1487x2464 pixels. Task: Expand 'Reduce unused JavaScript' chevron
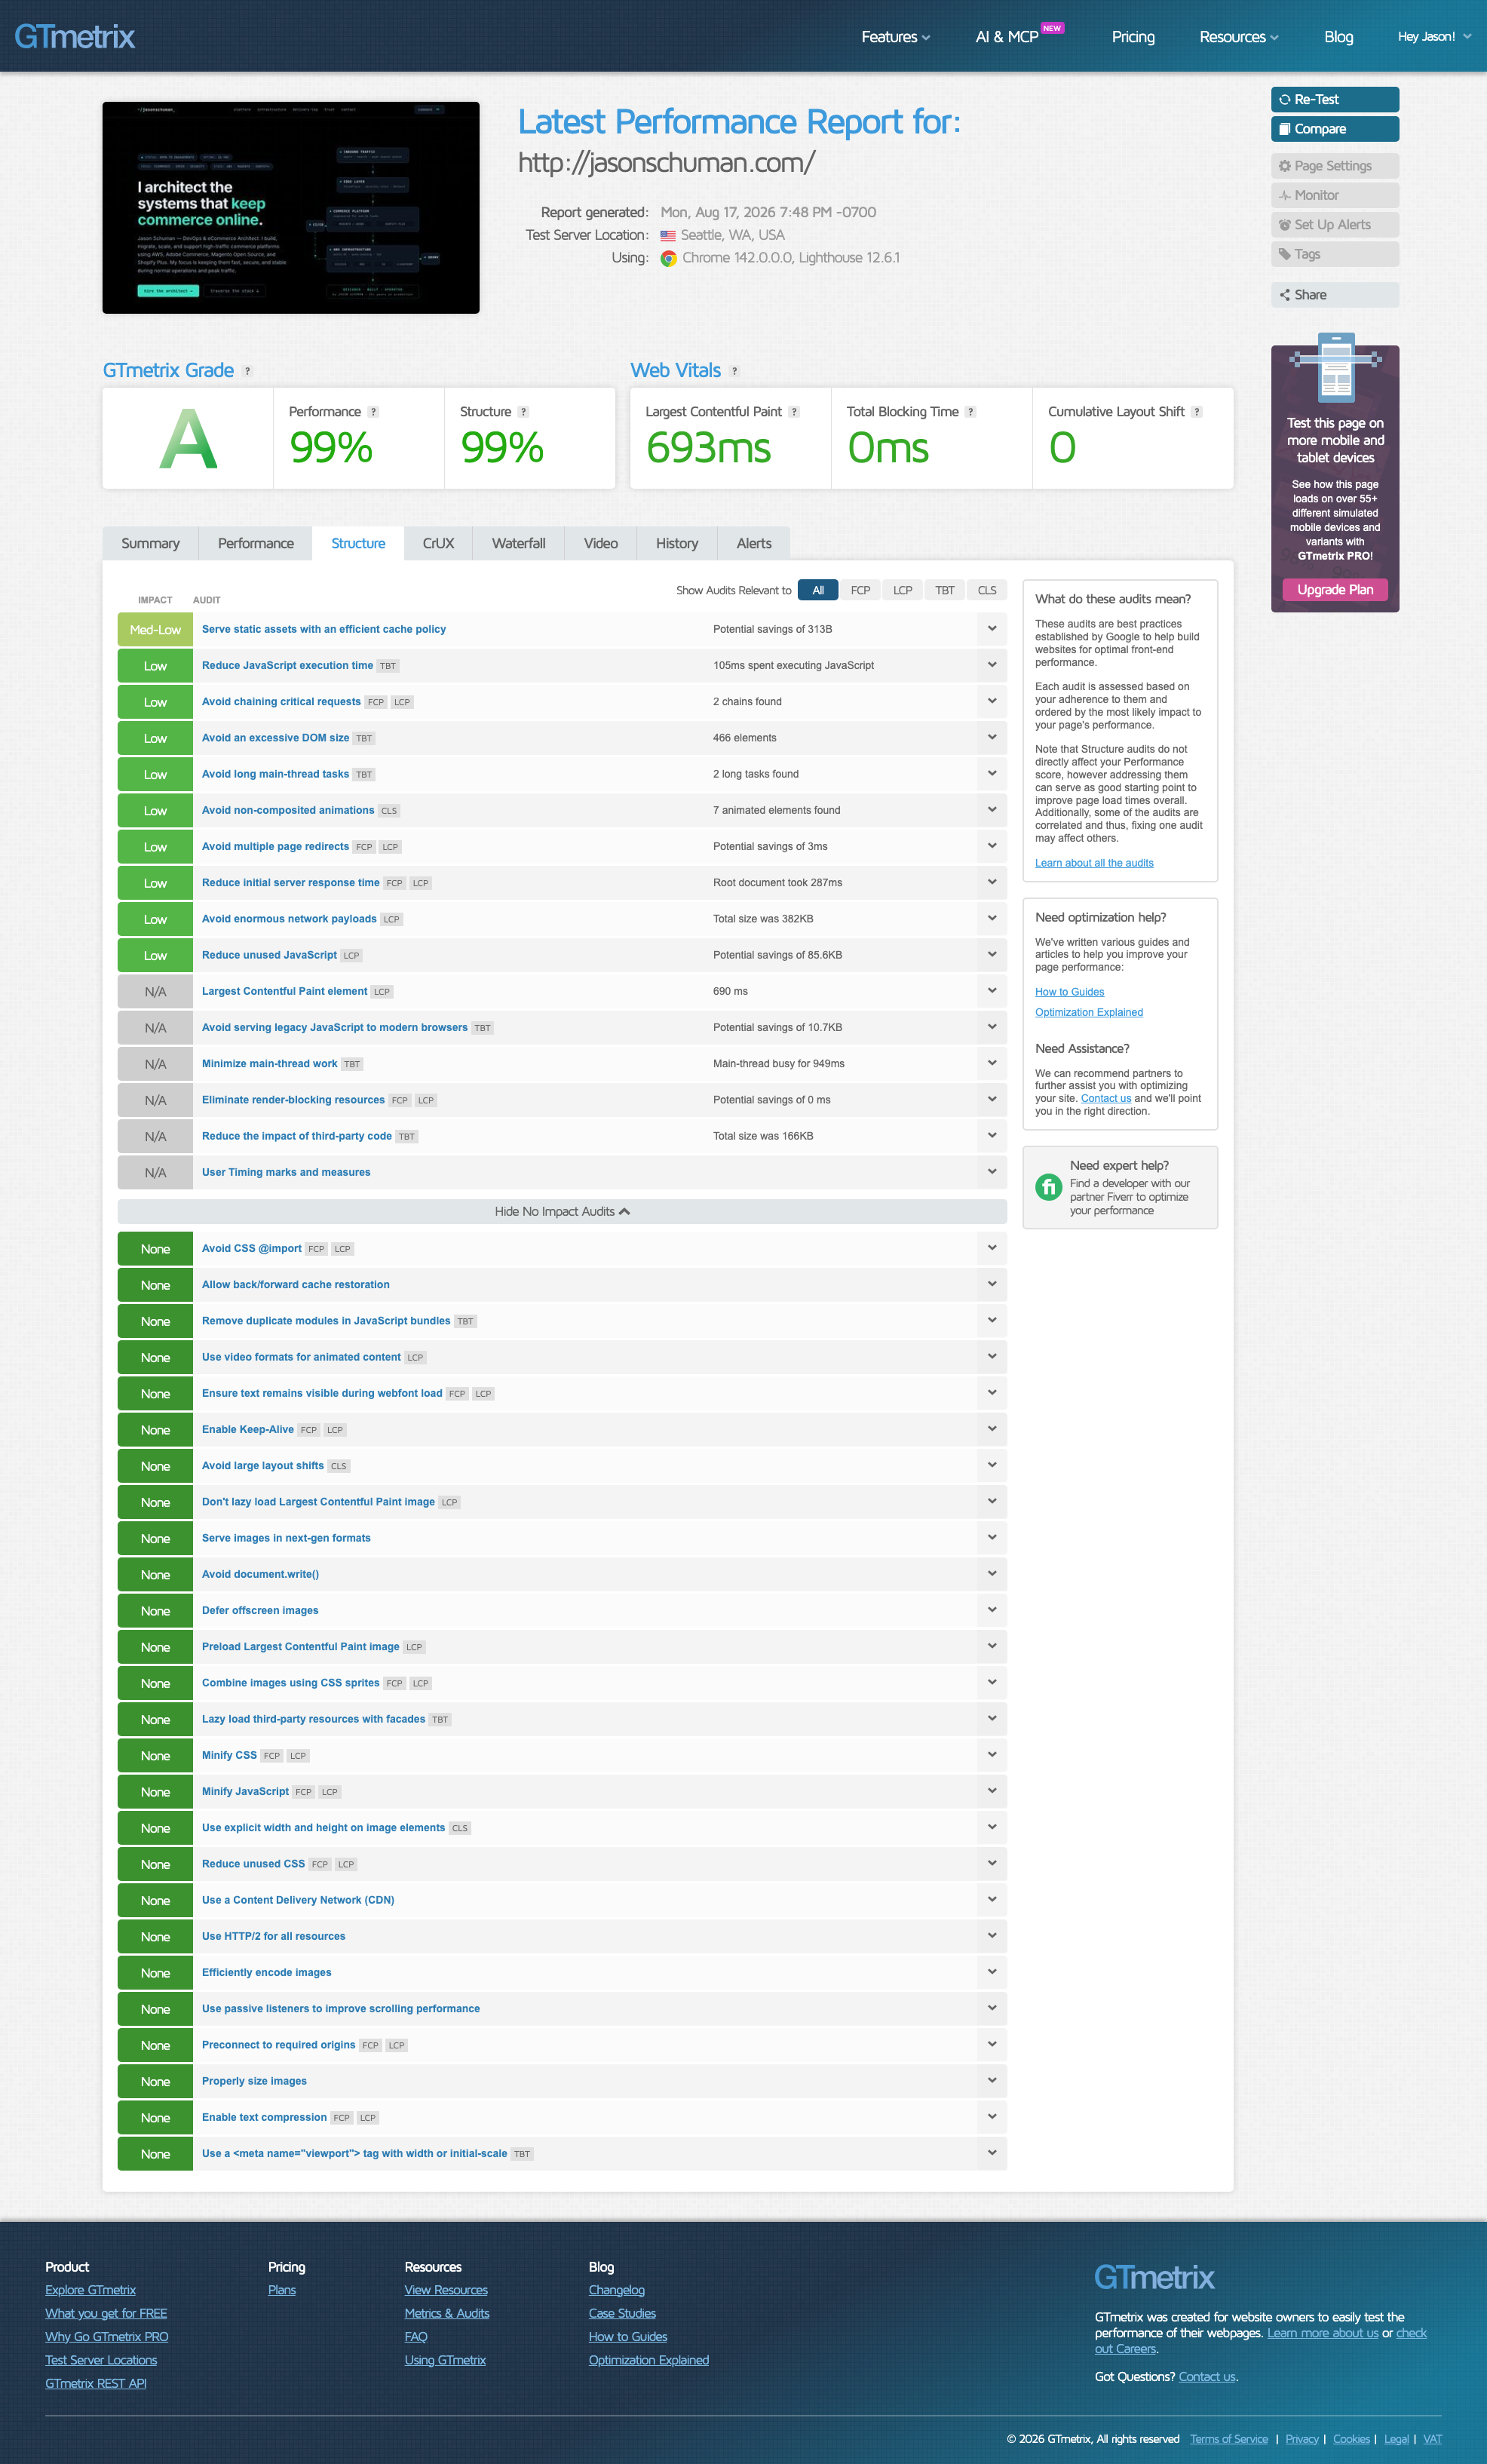pos(992,955)
